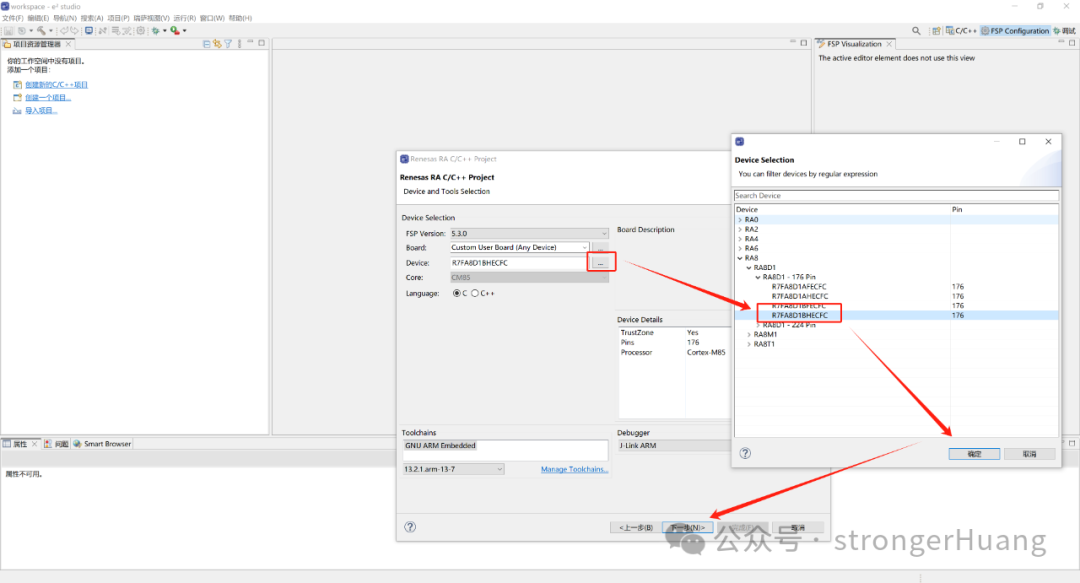The width and height of the screenshot is (1080, 583).
Task: Click the toolbar search magnifier icon
Action: [x=917, y=31]
